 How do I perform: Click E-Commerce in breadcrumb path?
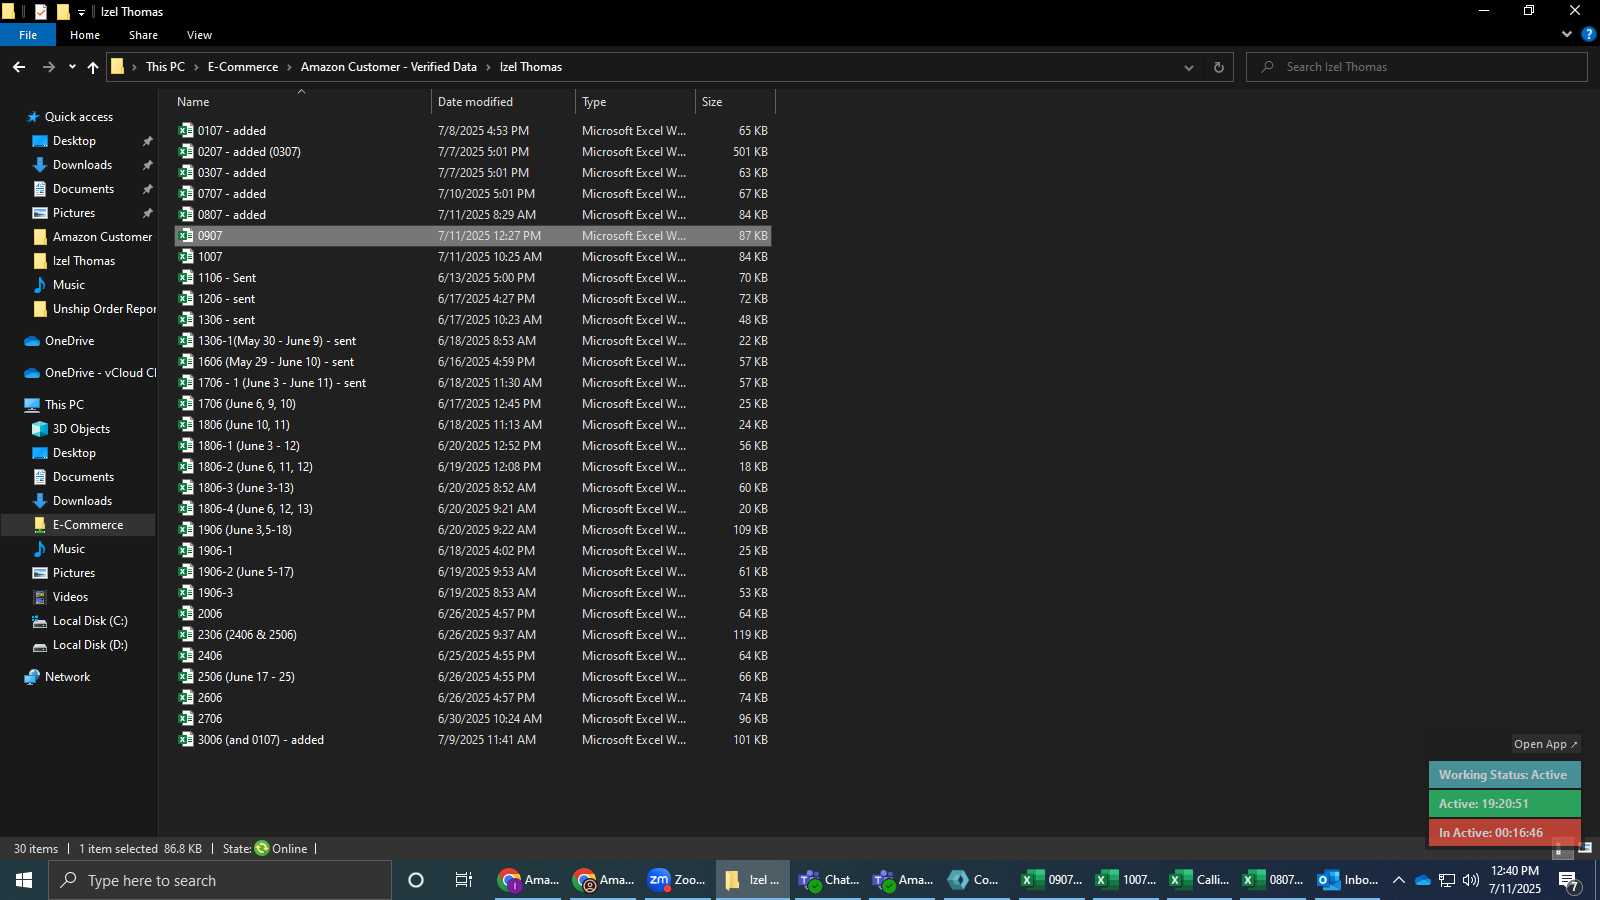243,67
